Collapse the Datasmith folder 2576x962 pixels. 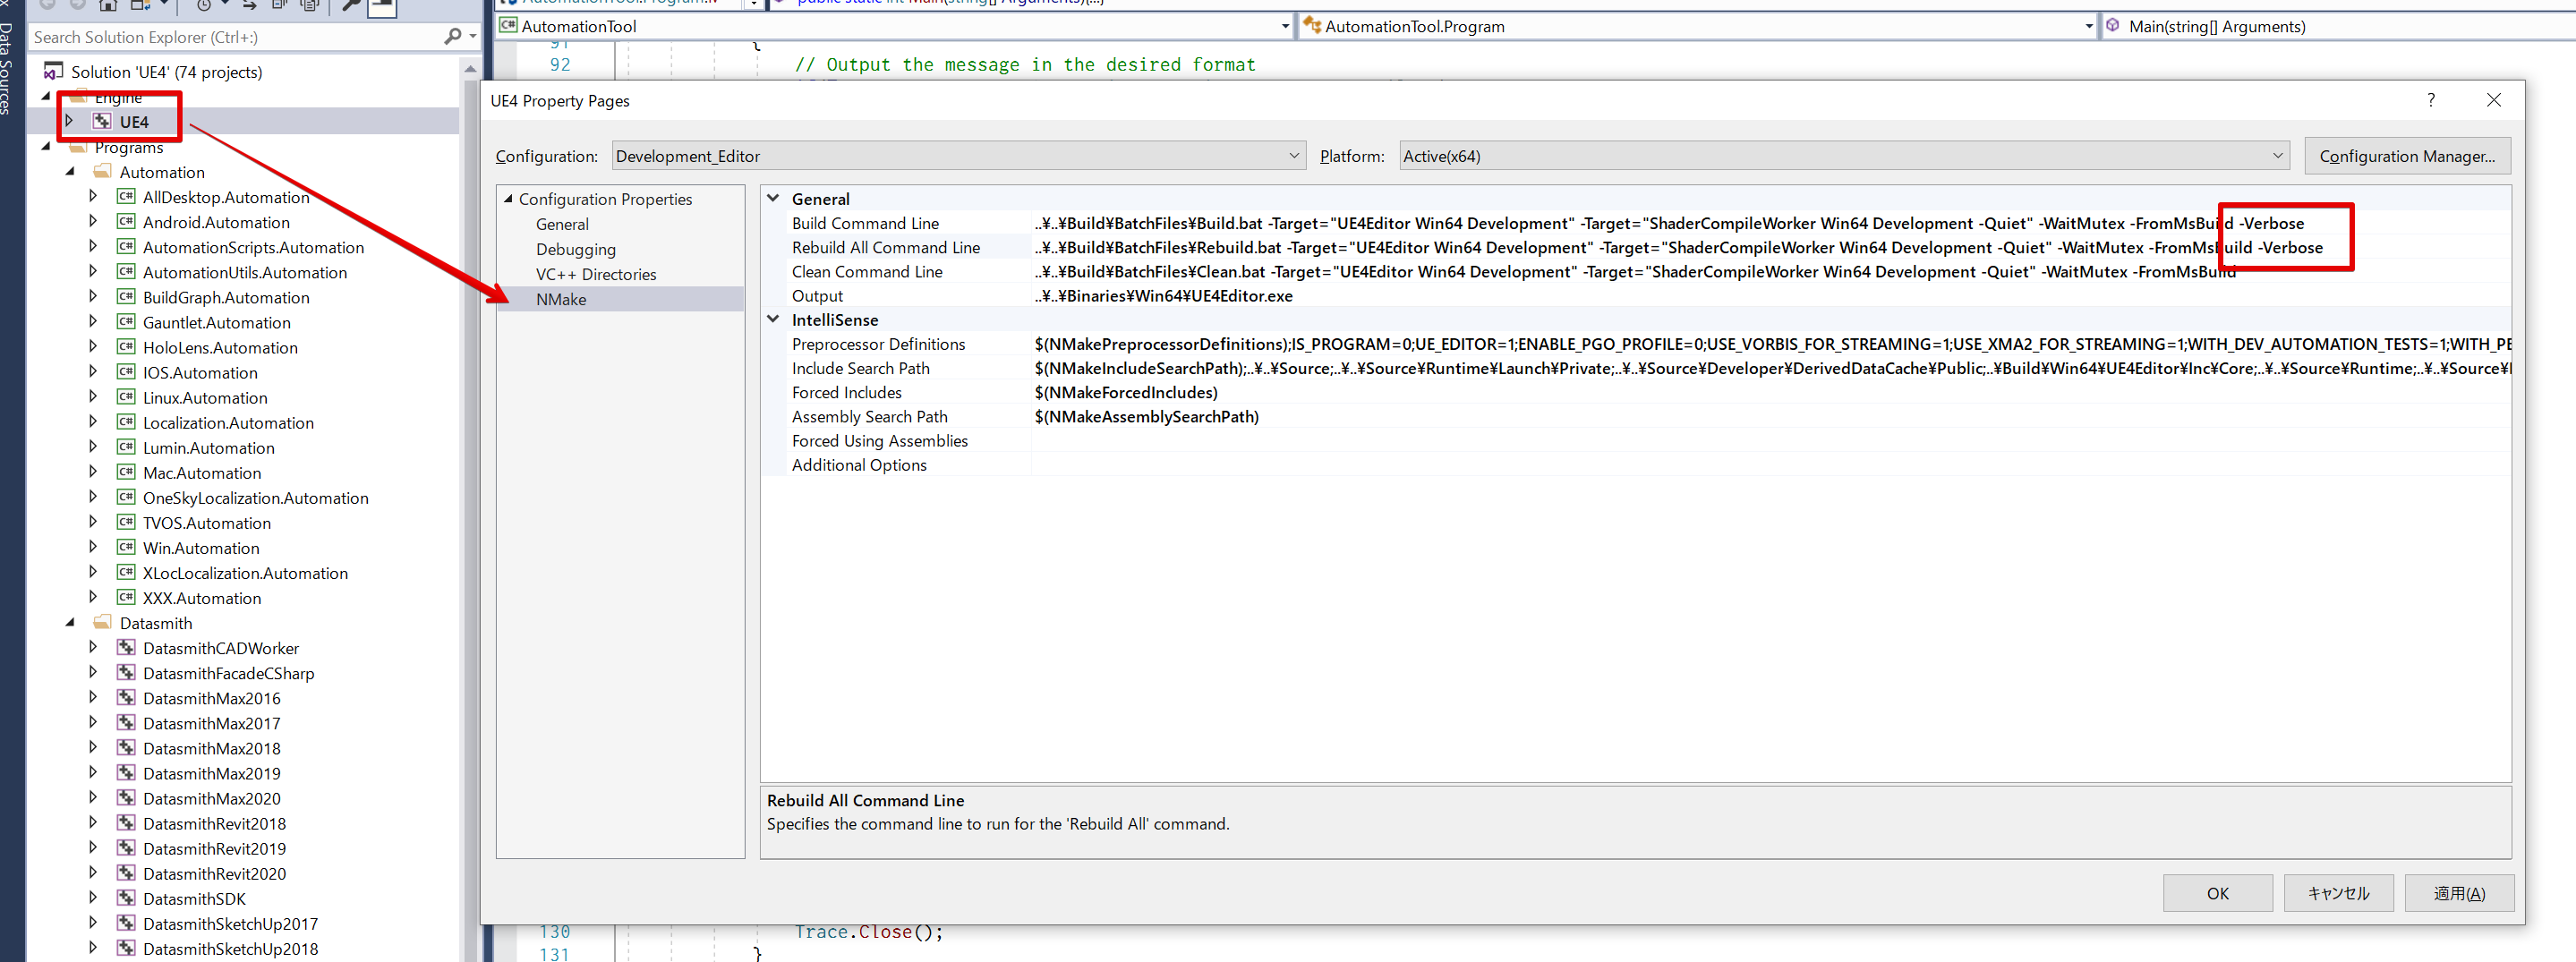[x=70, y=623]
